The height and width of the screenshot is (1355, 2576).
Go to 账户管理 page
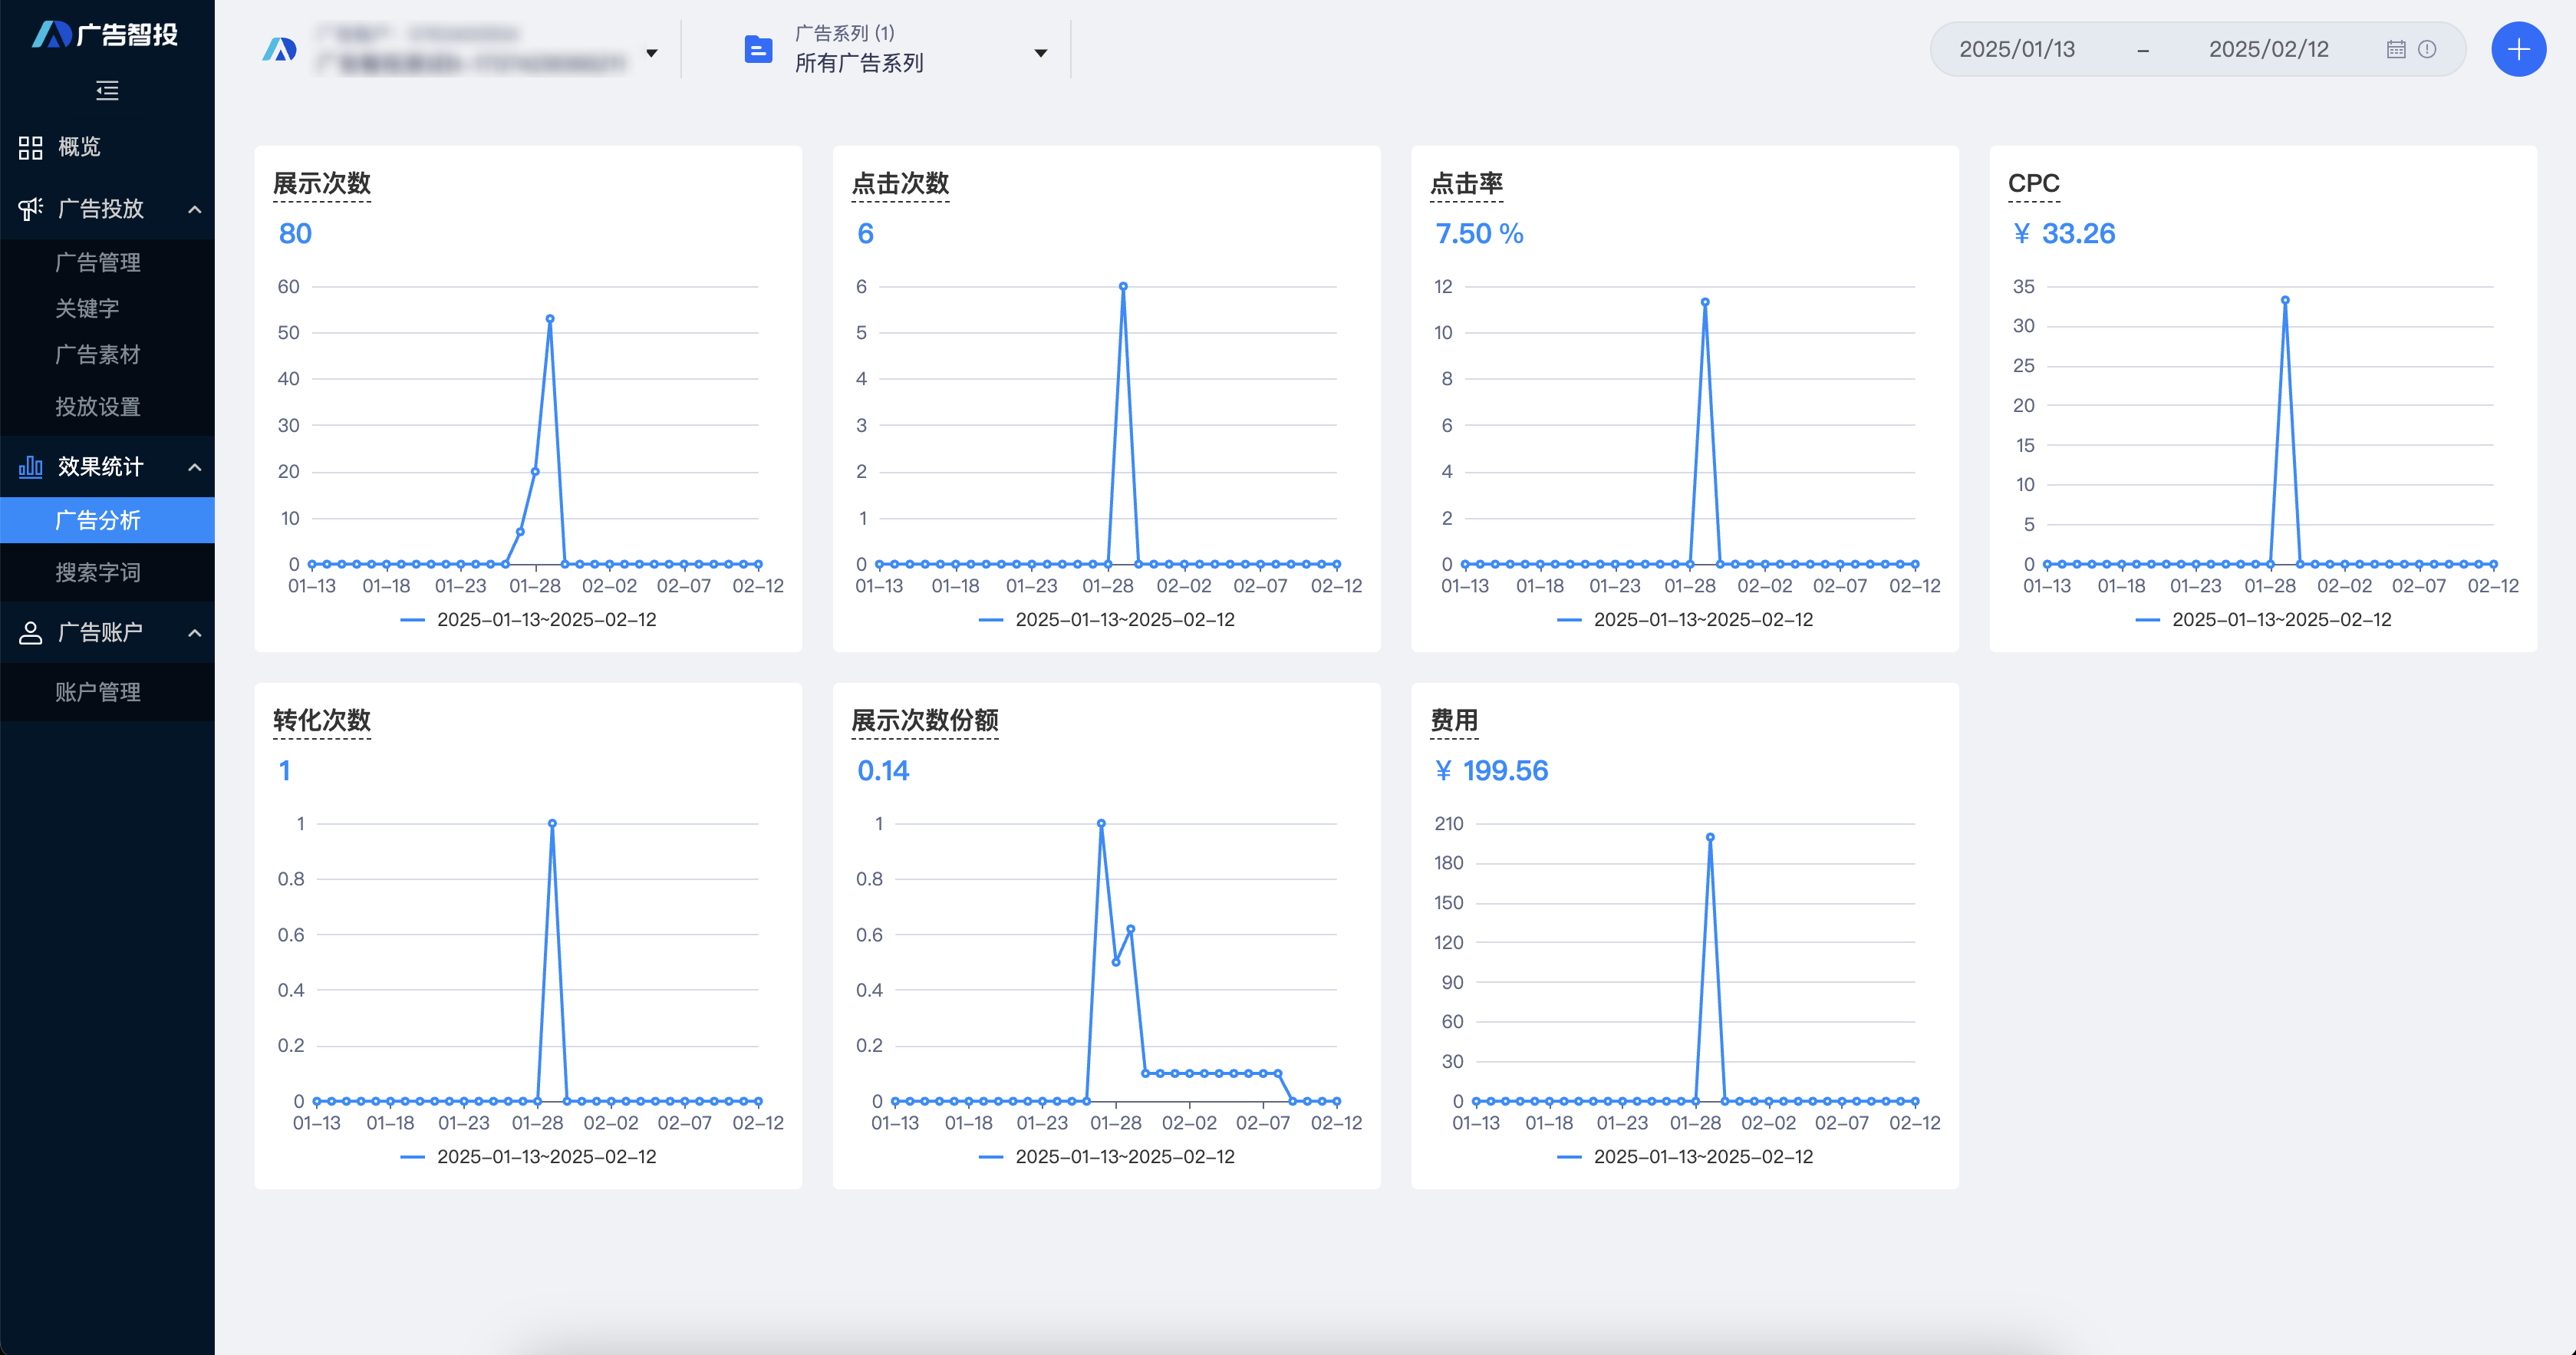click(x=97, y=691)
